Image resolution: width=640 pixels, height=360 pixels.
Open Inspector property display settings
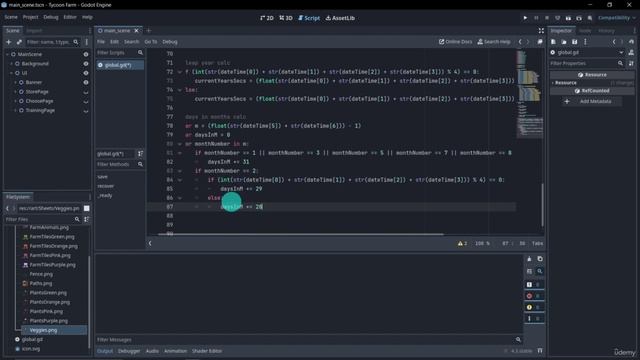(x=631, y=63)
